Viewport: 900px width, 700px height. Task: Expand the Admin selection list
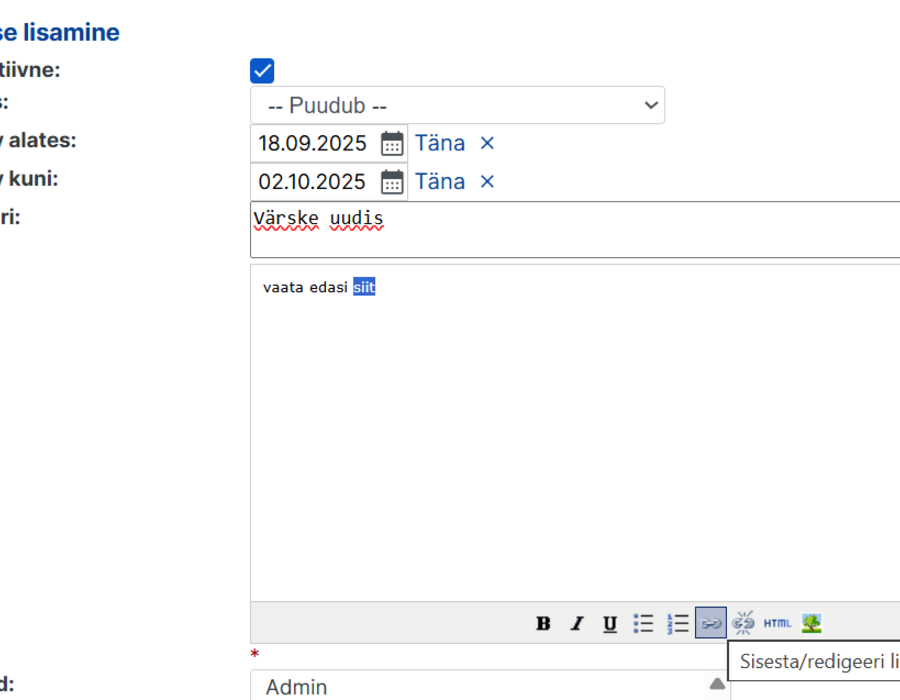717,683
